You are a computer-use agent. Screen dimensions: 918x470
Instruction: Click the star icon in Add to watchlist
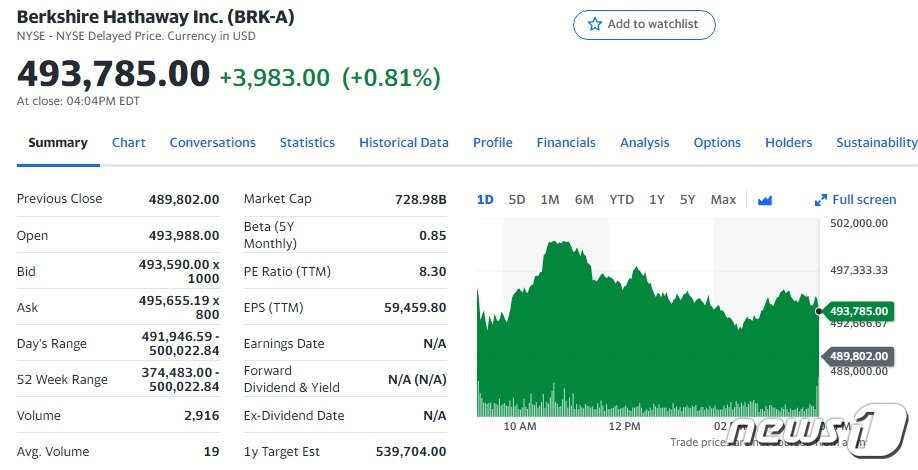tap(595, 24)
